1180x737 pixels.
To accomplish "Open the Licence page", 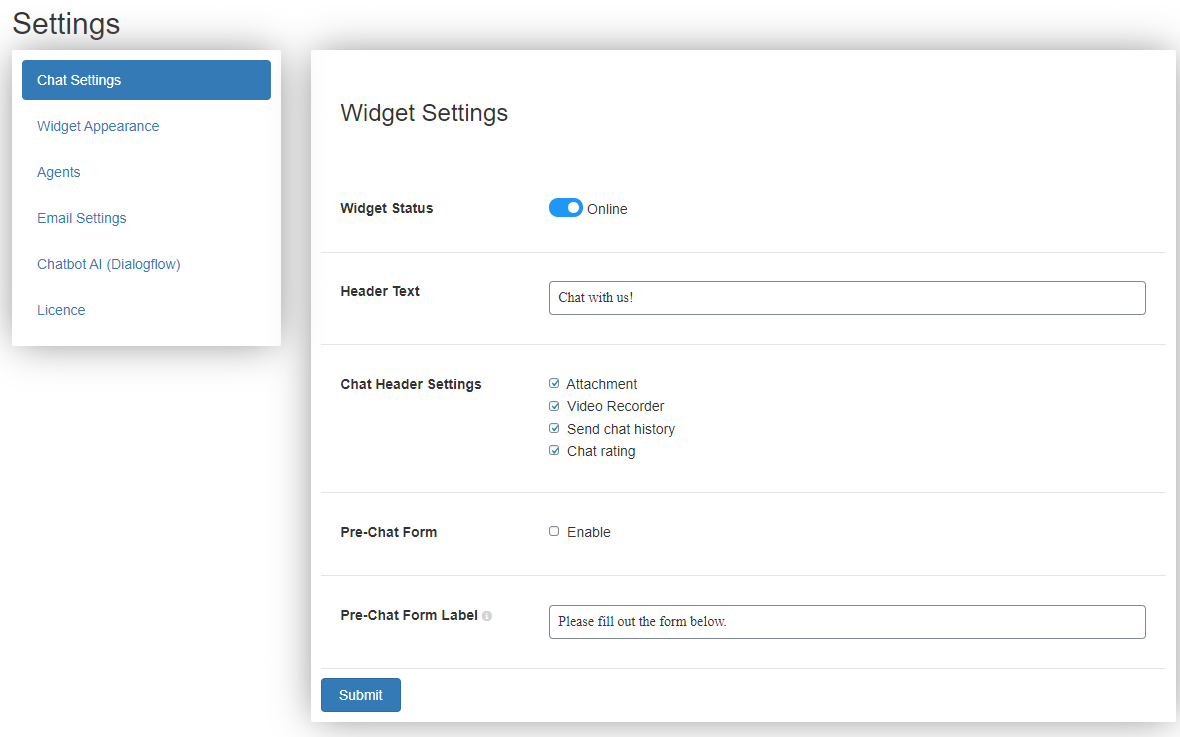I will click(61, 310).
